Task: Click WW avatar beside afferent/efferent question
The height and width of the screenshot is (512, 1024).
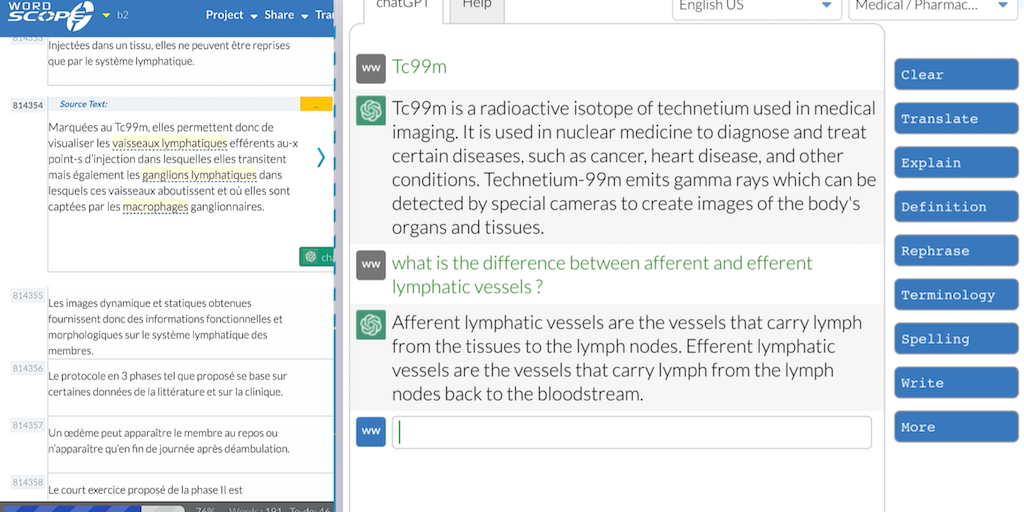Action: pyautogui.click(x=371, y=265)
